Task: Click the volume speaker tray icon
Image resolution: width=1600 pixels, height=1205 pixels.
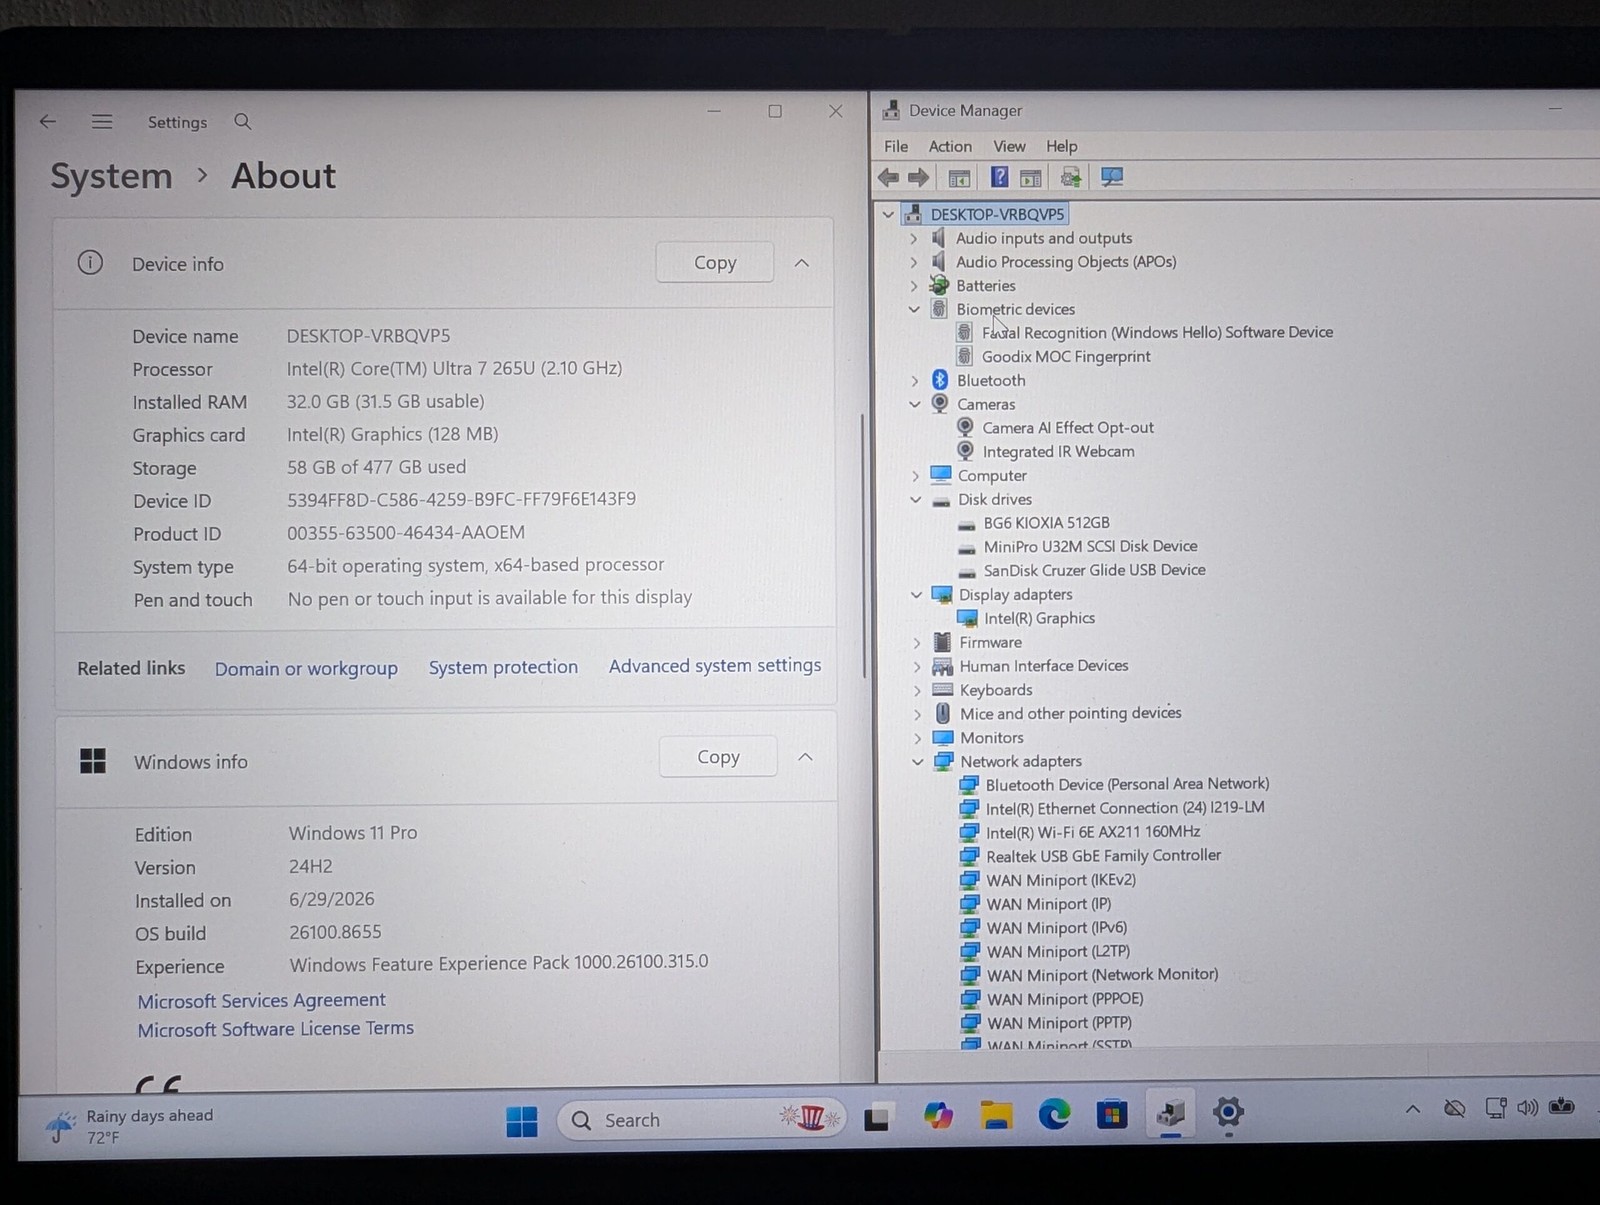Action: click(1527, 1108)
